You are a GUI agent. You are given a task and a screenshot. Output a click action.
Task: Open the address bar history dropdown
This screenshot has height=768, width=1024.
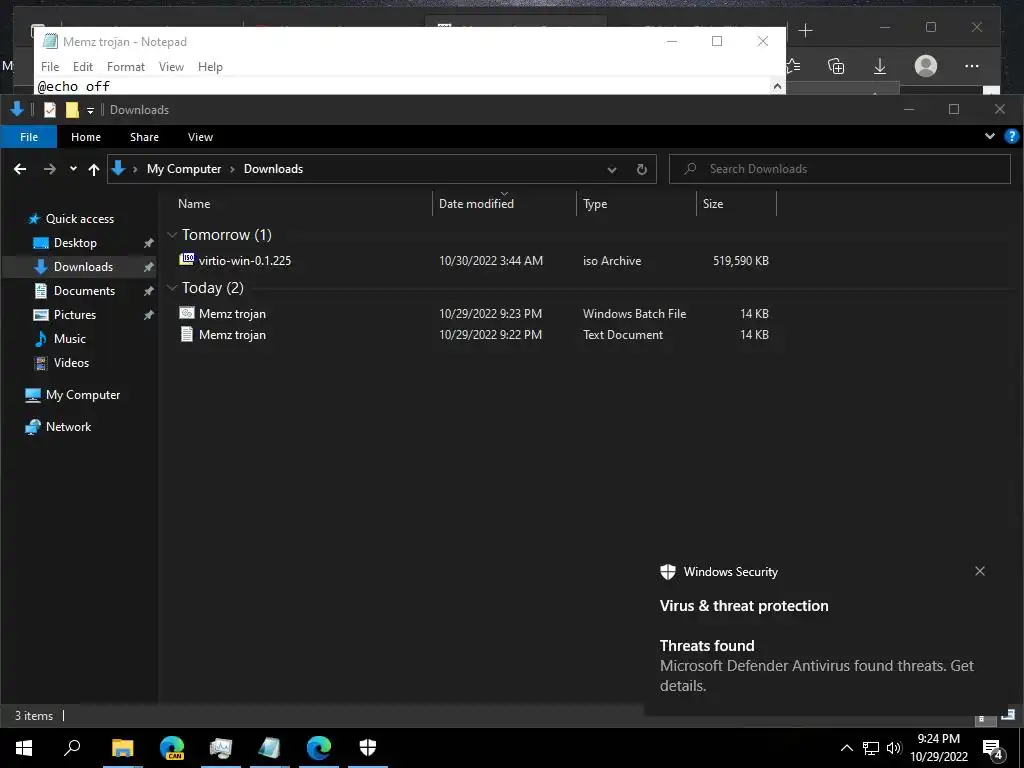[611, 170]
